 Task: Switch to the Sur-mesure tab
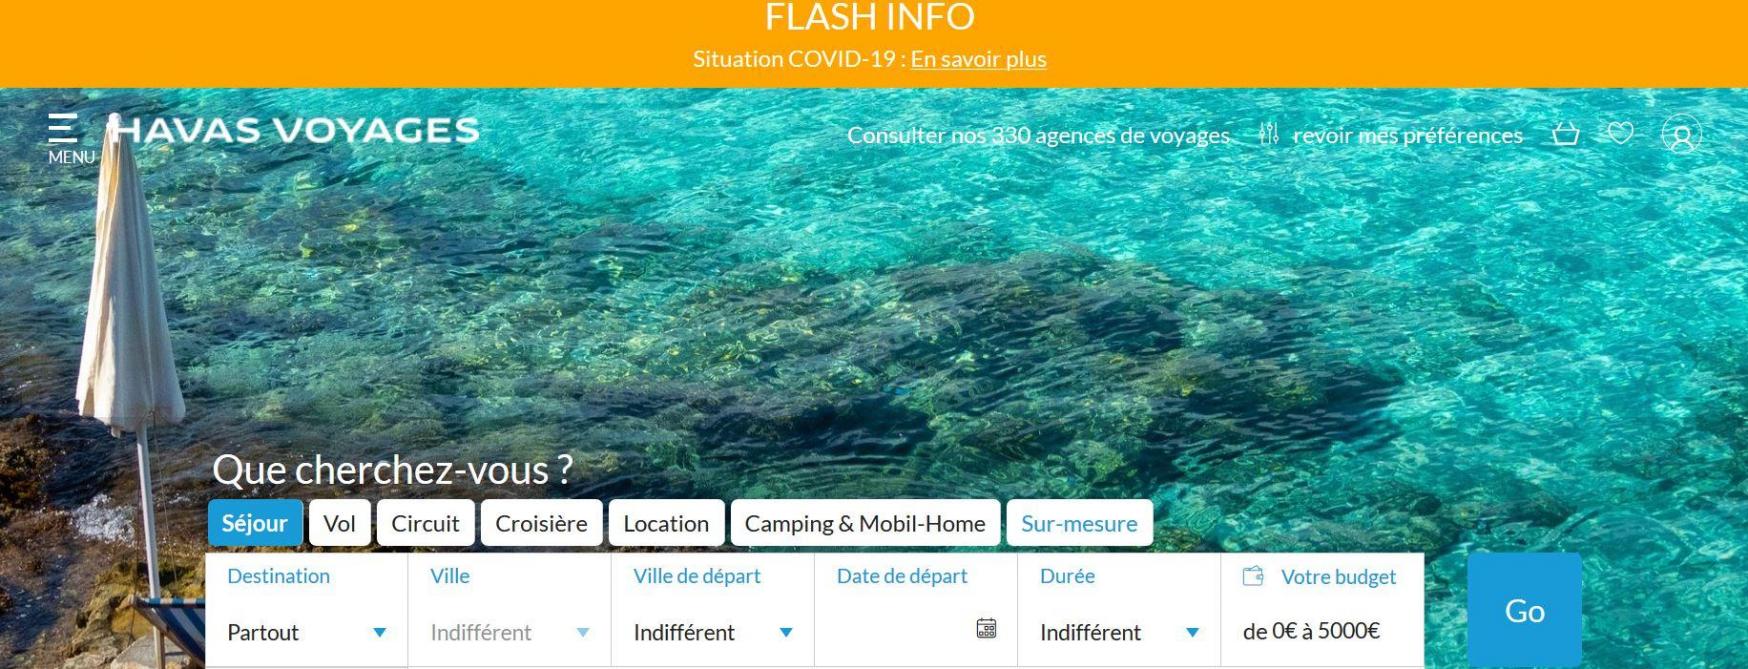[x=1079, y=523]
